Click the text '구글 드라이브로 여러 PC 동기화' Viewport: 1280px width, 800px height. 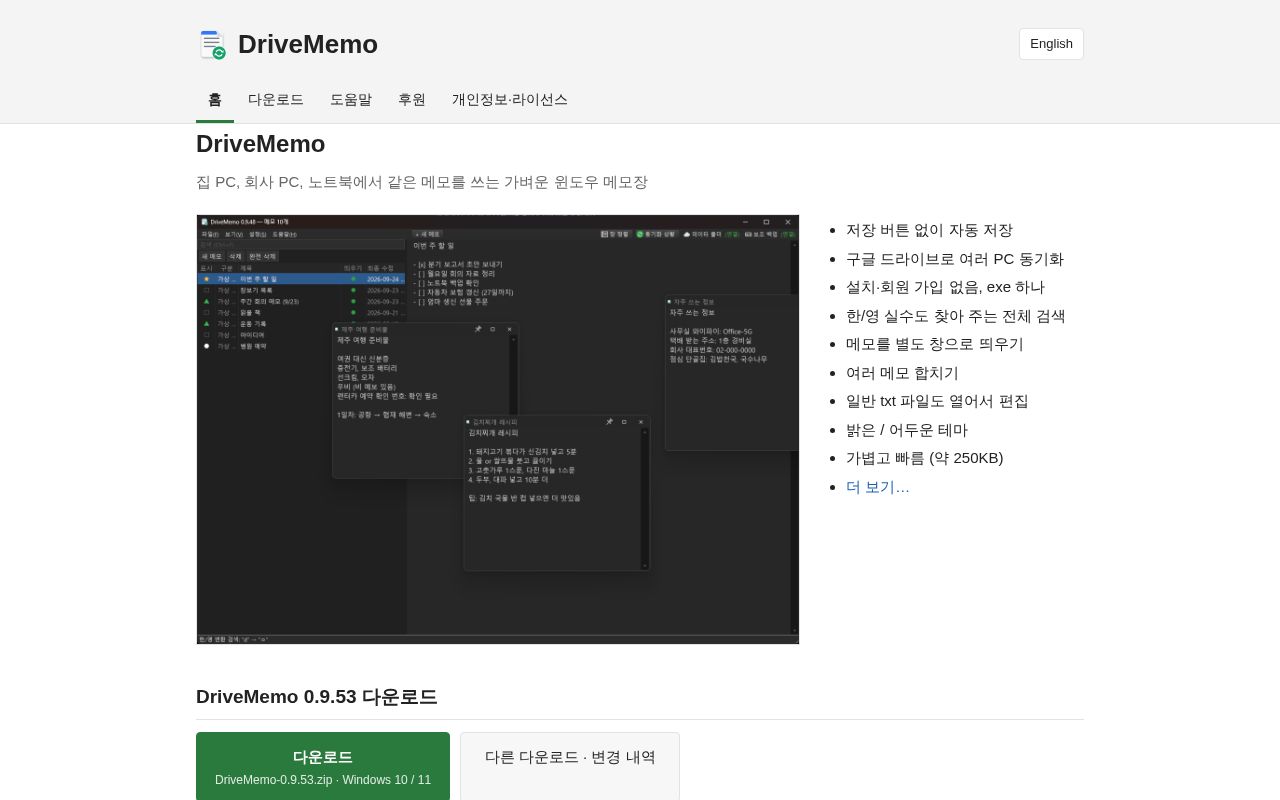pyautogui.click(x=955, y=259)
